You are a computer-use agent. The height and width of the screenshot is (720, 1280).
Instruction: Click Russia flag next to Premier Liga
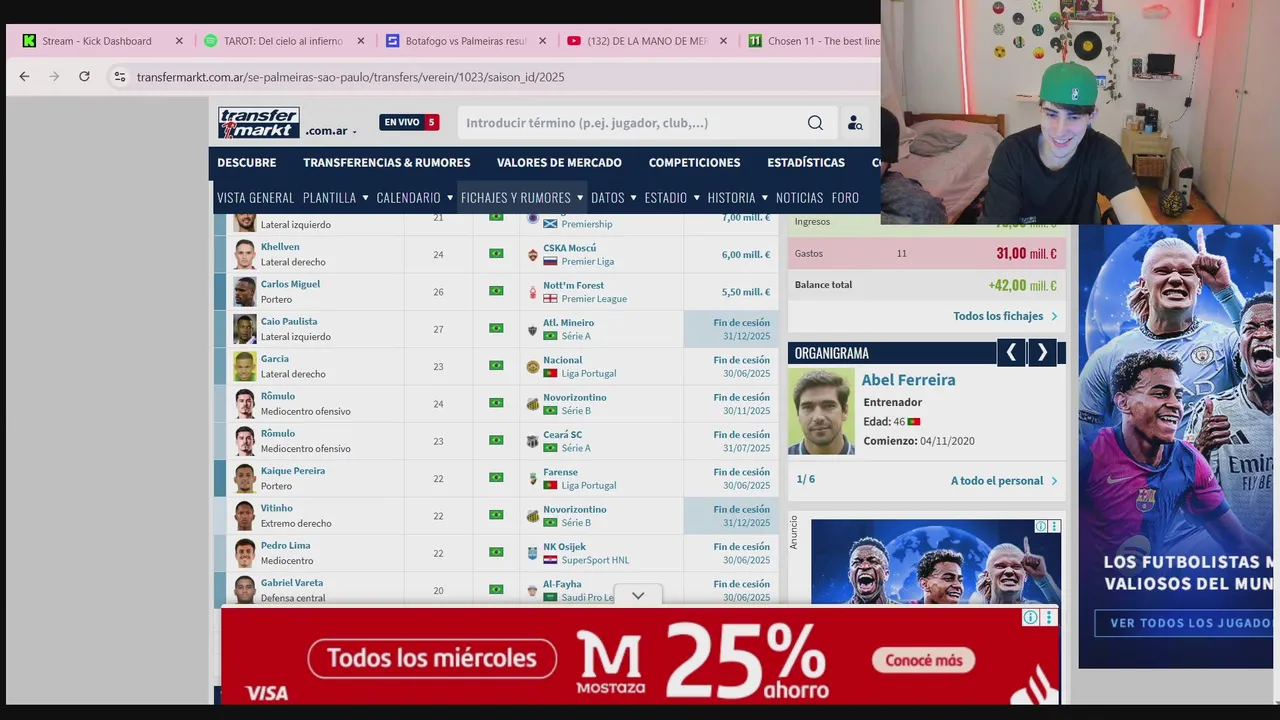[x=550, y=261]
